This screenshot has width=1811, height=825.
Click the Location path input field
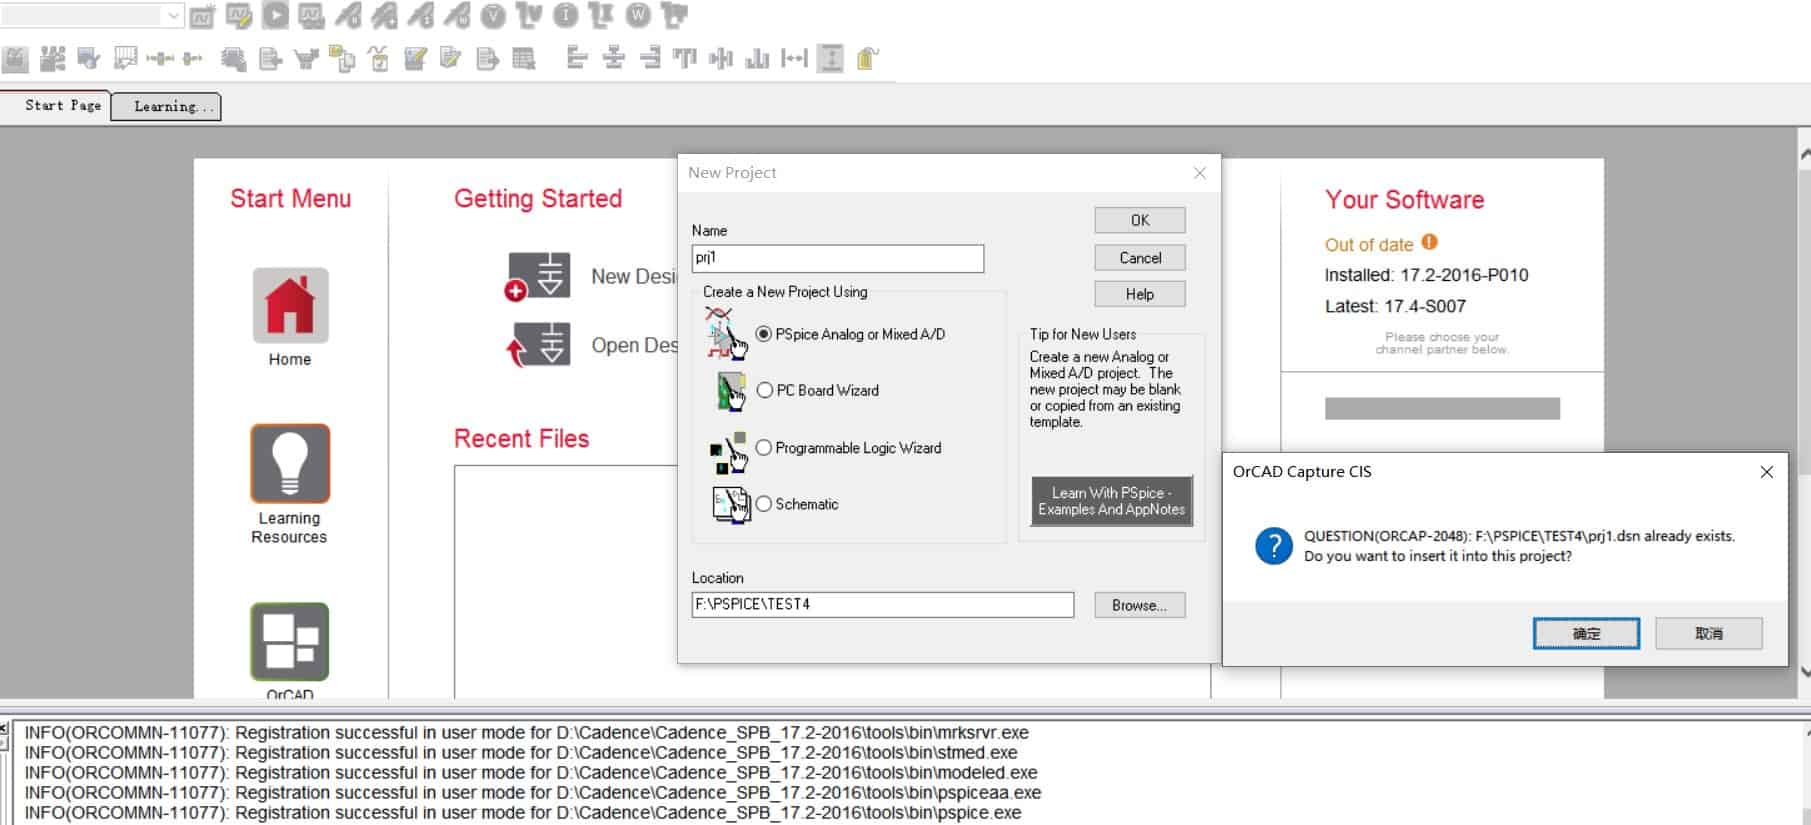(883, 604)
